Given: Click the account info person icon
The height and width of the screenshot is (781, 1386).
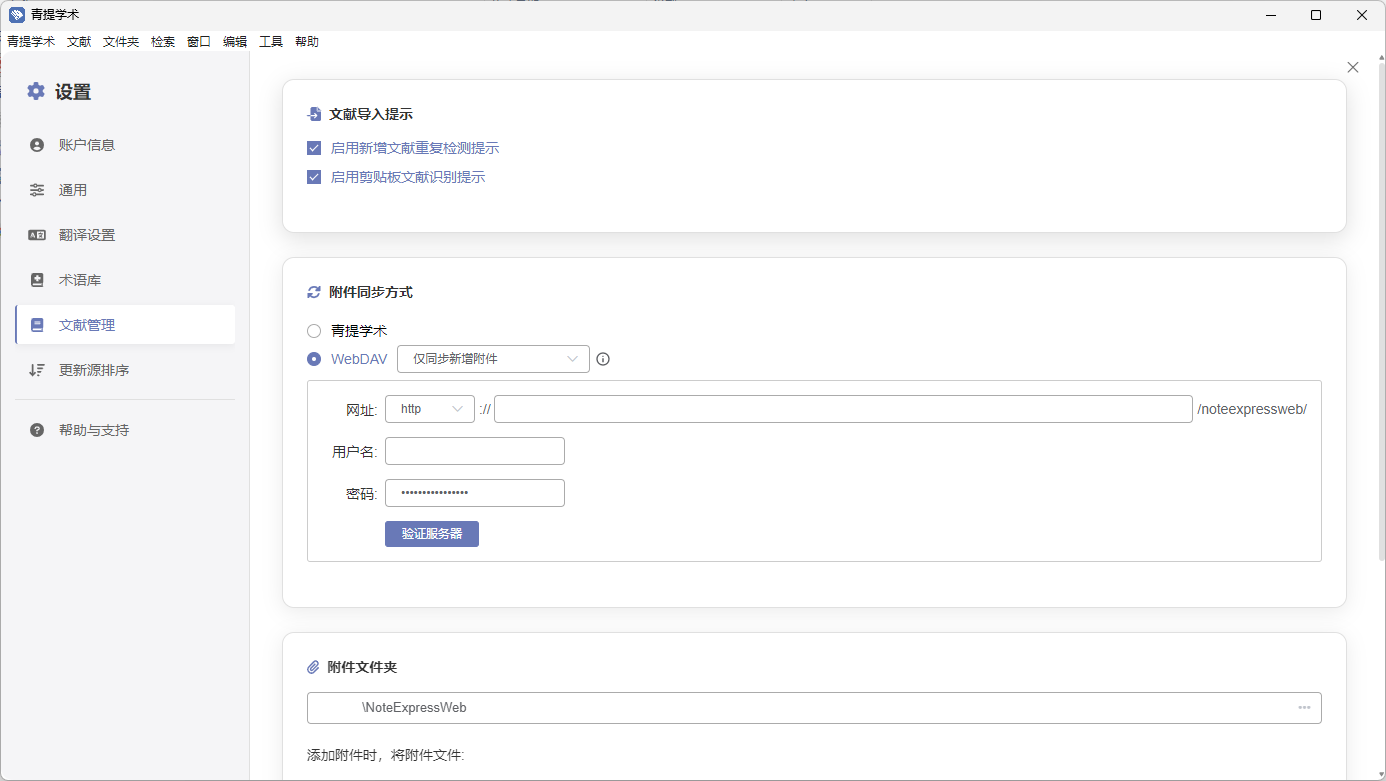Looking at the screenshot, I should [x=37, y=145].
